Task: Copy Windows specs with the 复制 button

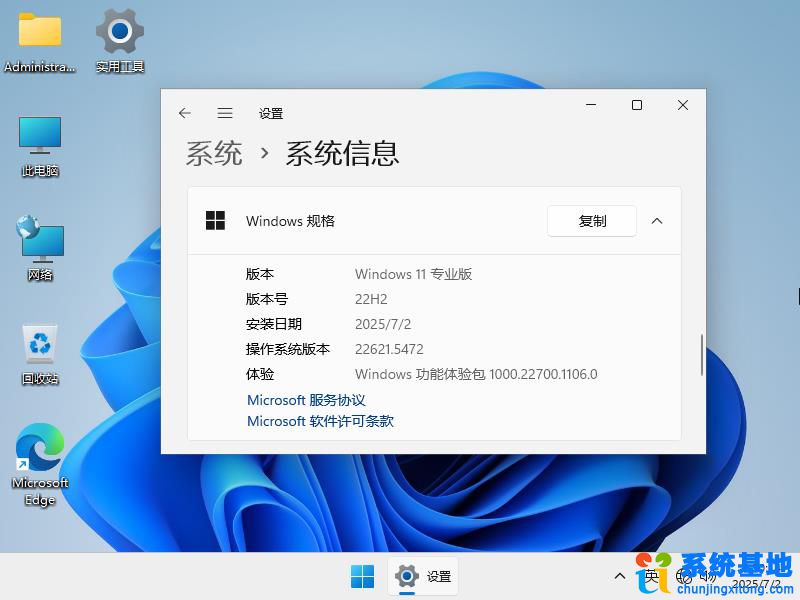Action: point(592,221)
